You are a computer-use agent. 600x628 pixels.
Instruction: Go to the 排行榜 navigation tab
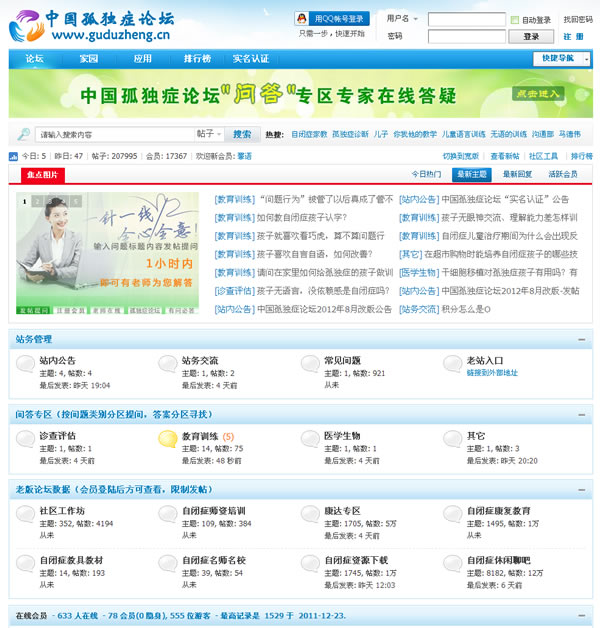[197, 59]
